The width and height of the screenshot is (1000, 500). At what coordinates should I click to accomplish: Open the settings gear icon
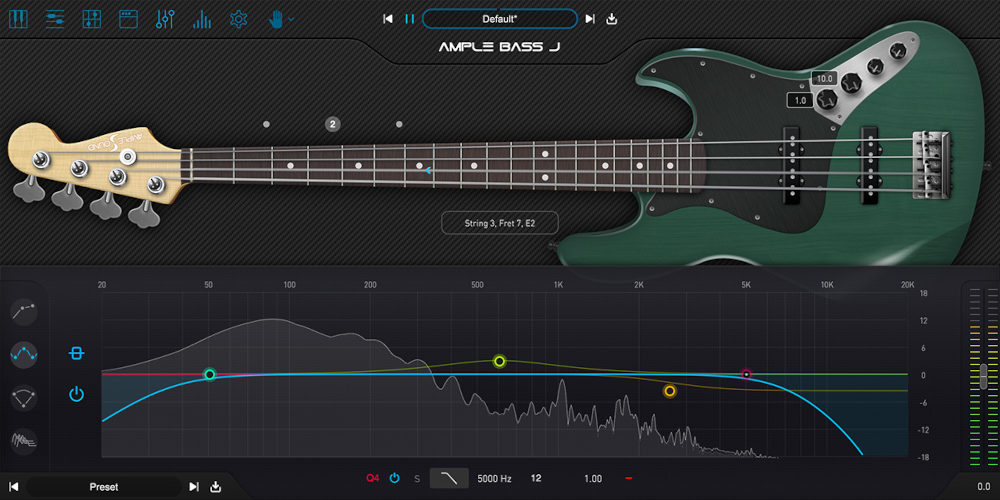point(239,19)
